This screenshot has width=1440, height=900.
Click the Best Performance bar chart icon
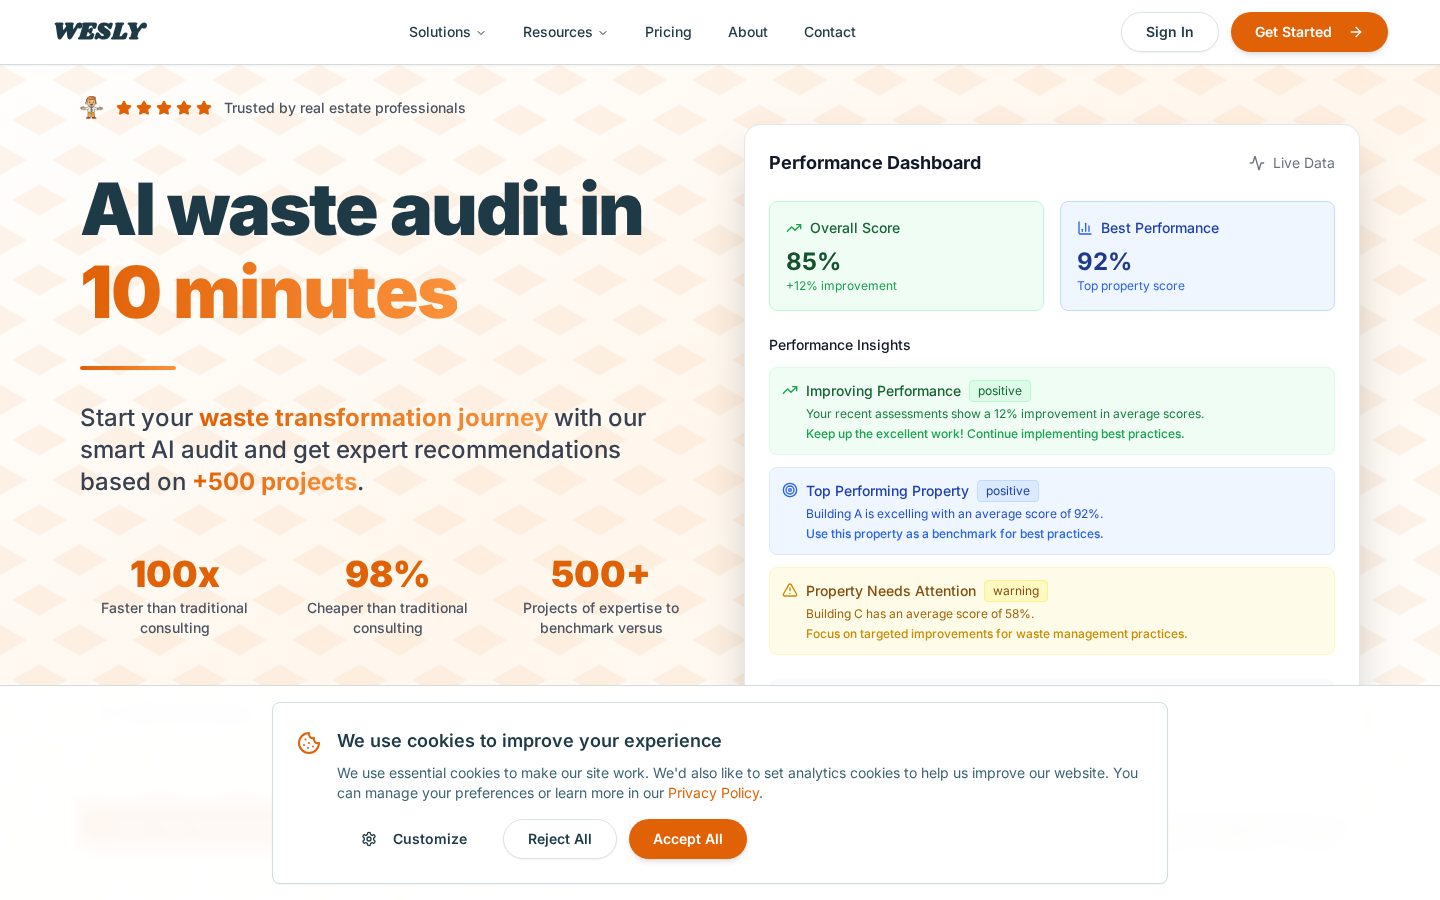point(1085,228)
